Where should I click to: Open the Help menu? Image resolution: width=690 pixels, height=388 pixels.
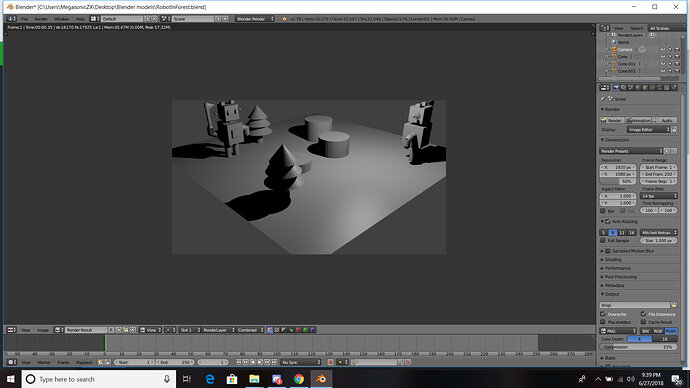[x=80, y=19]
